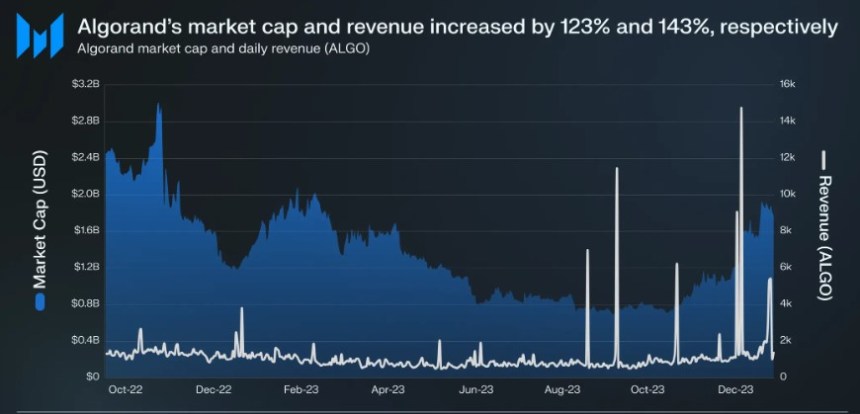Click the 8k revenue axis label
Image resolution: width=860 pixels, height=414 pixels.
[x=785, y=230]
